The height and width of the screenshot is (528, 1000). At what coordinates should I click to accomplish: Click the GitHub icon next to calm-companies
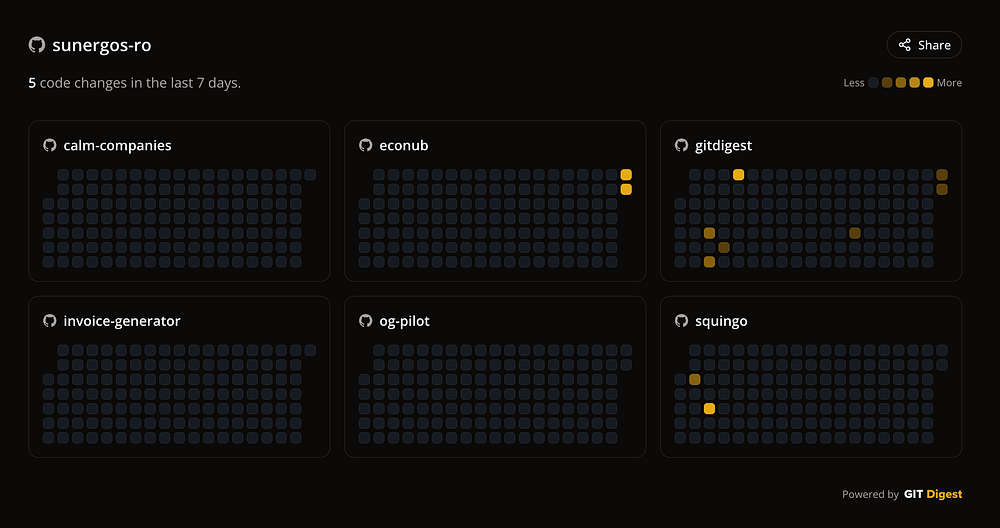tap(50, 145)
